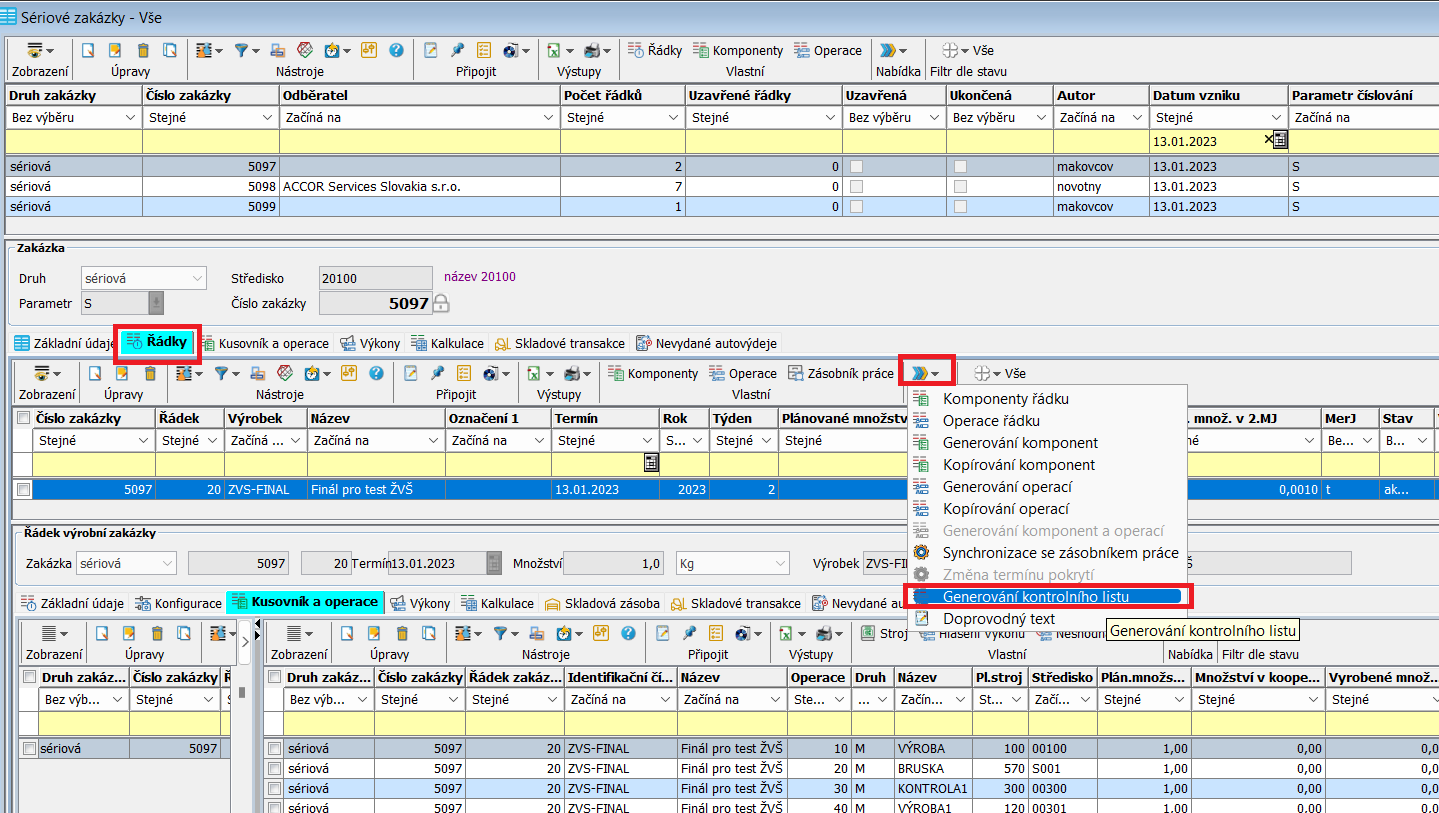The height and width of the screenshot is (813, 1439).
Task: Click the Odběratel filter input field
Action: [x=420, y=141]
